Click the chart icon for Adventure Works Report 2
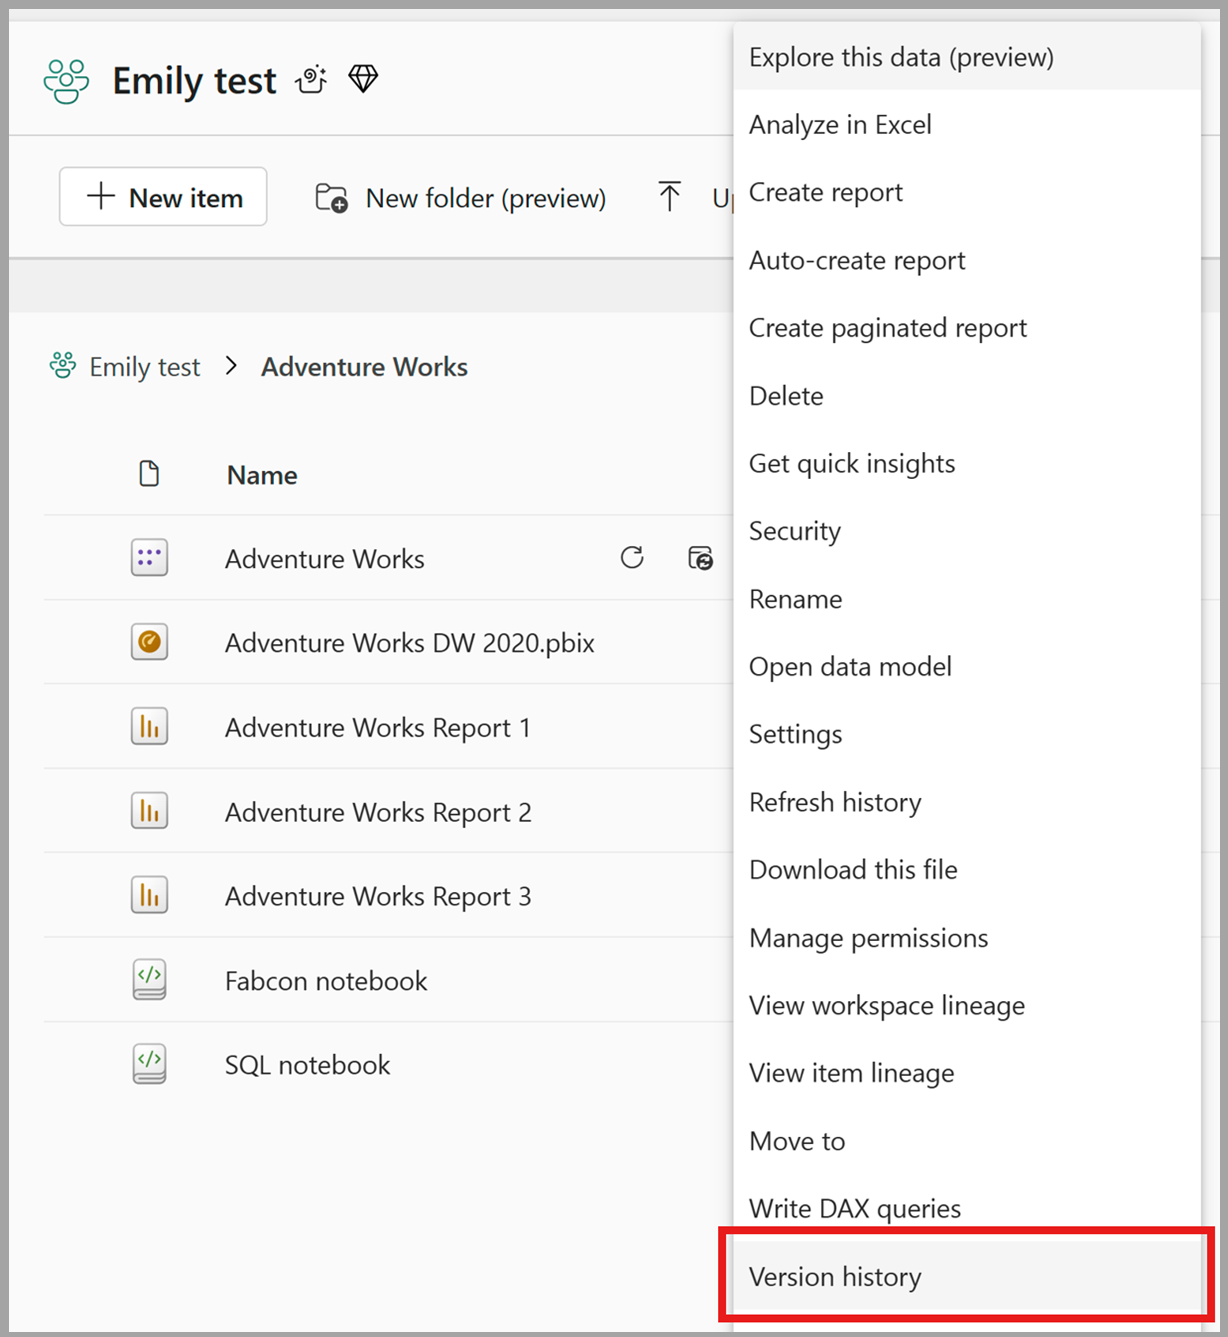The image size is (1228, 1337). click(148, 811)
